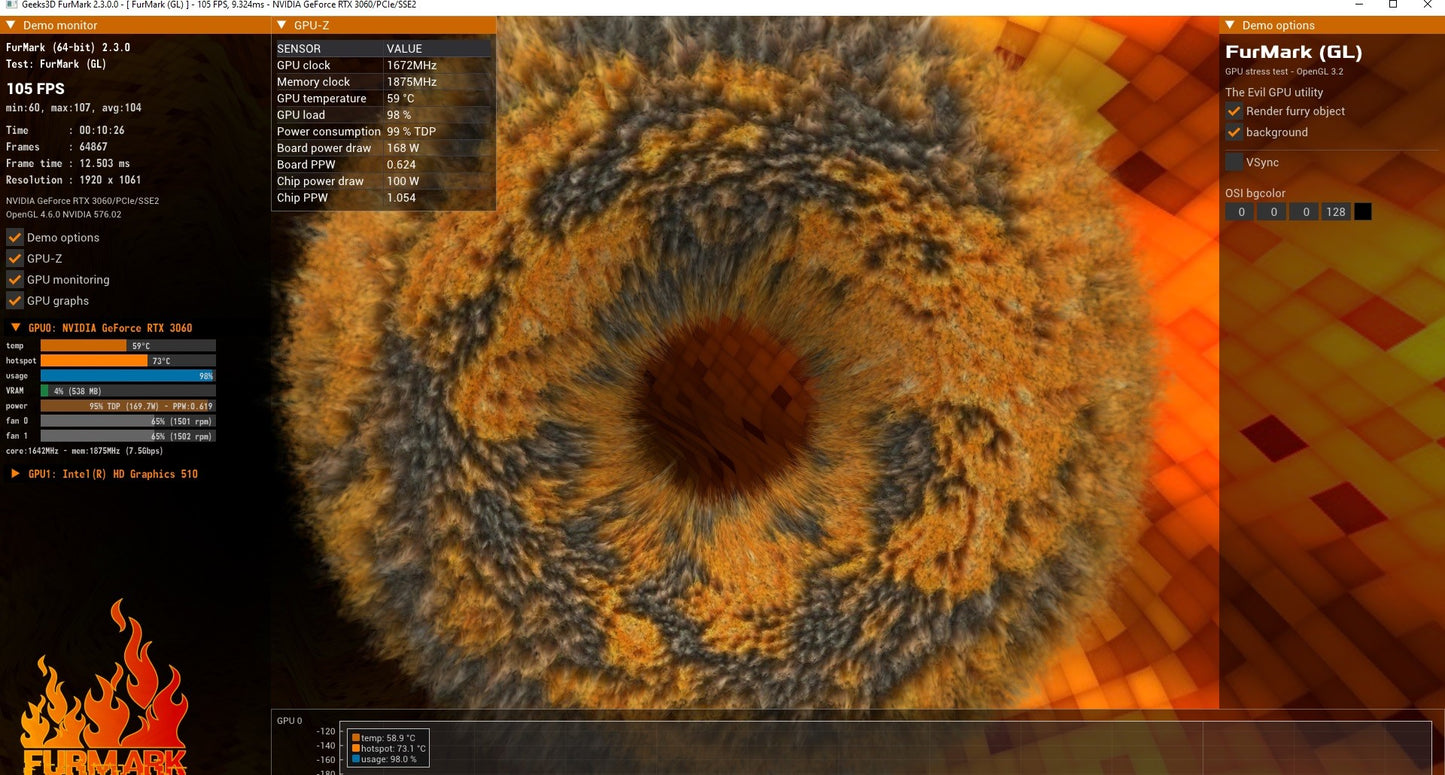Click the OSI bgcolor red value field
This screenshot has width=1445, height=775.
tap(1240, 212)
